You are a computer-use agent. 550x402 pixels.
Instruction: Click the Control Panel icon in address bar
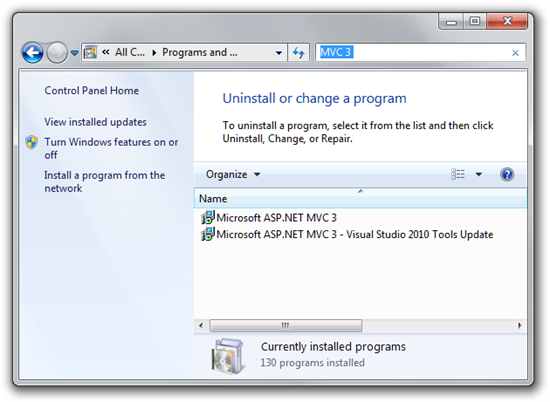click(x=90, y=53)
